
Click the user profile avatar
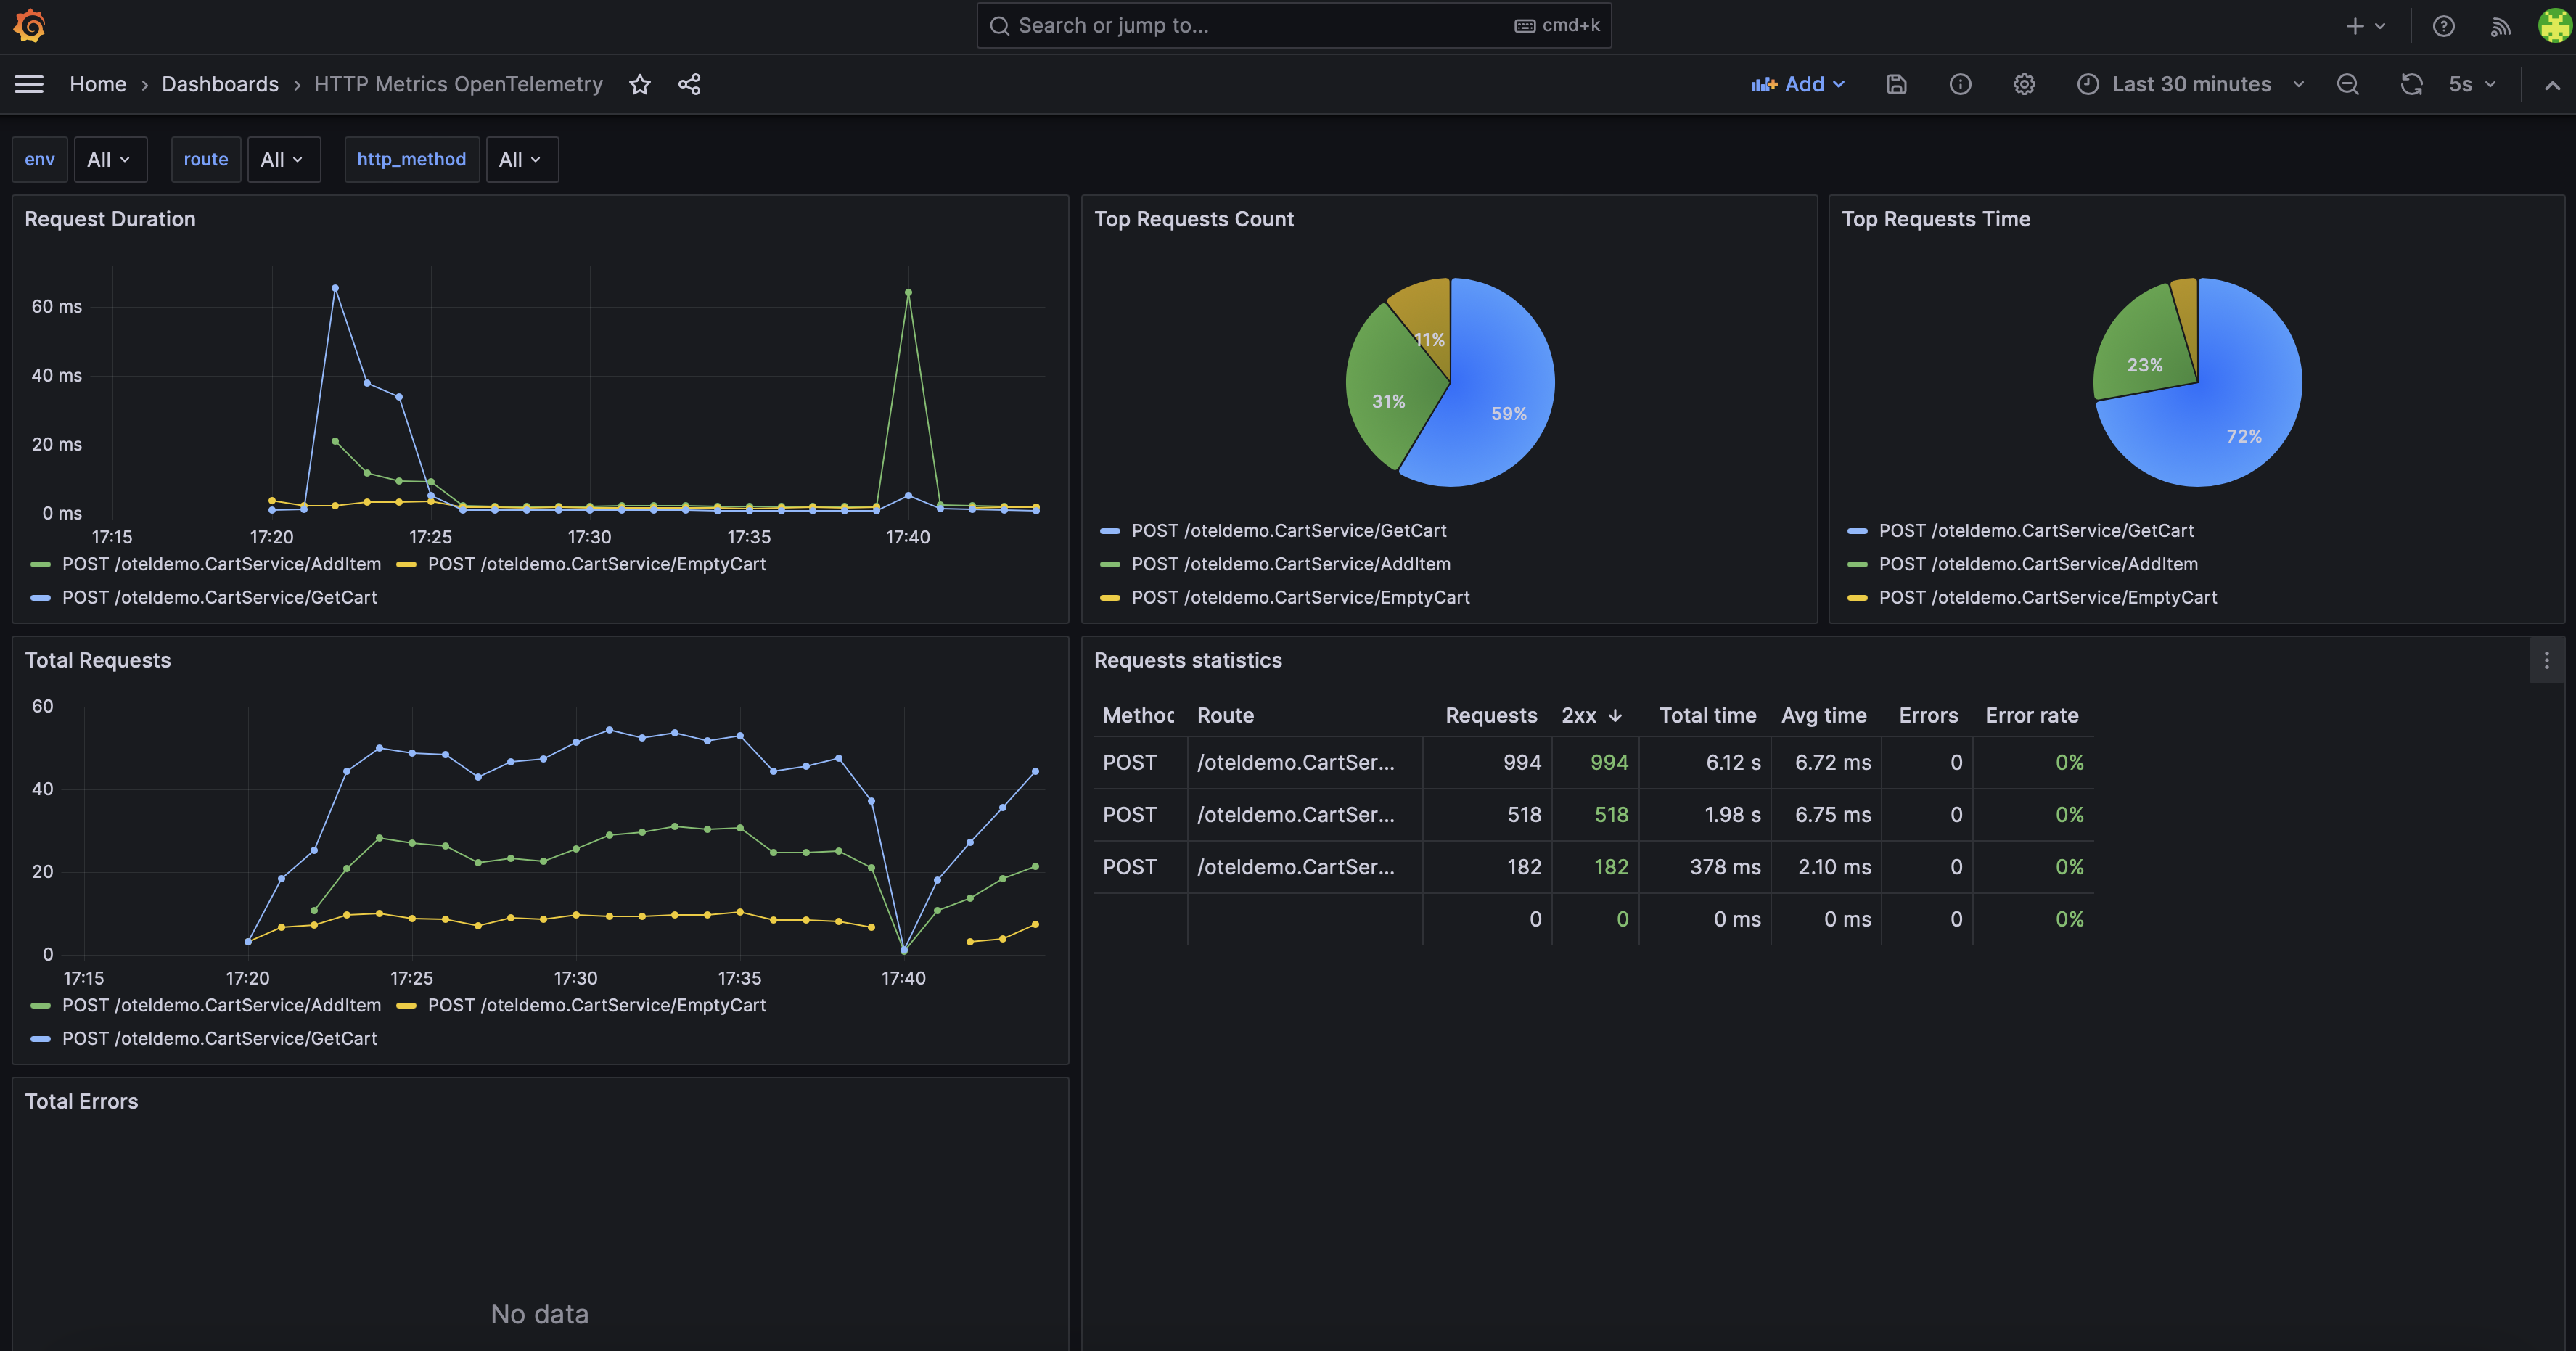pyautogui.click(x=2554, y=26)
